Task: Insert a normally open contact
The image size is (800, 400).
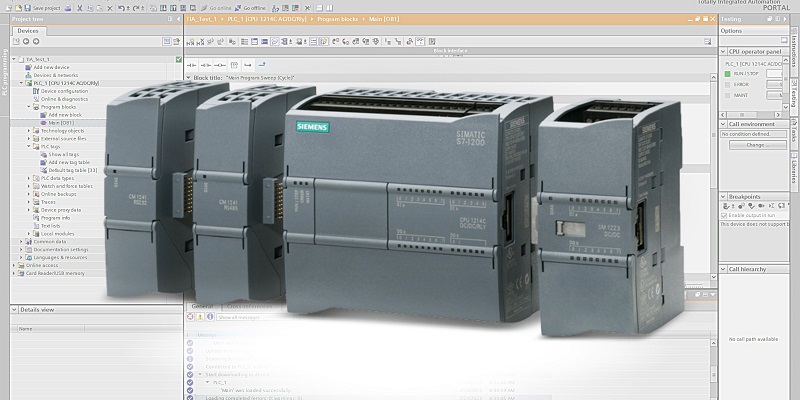Action: tap(191, 65)
